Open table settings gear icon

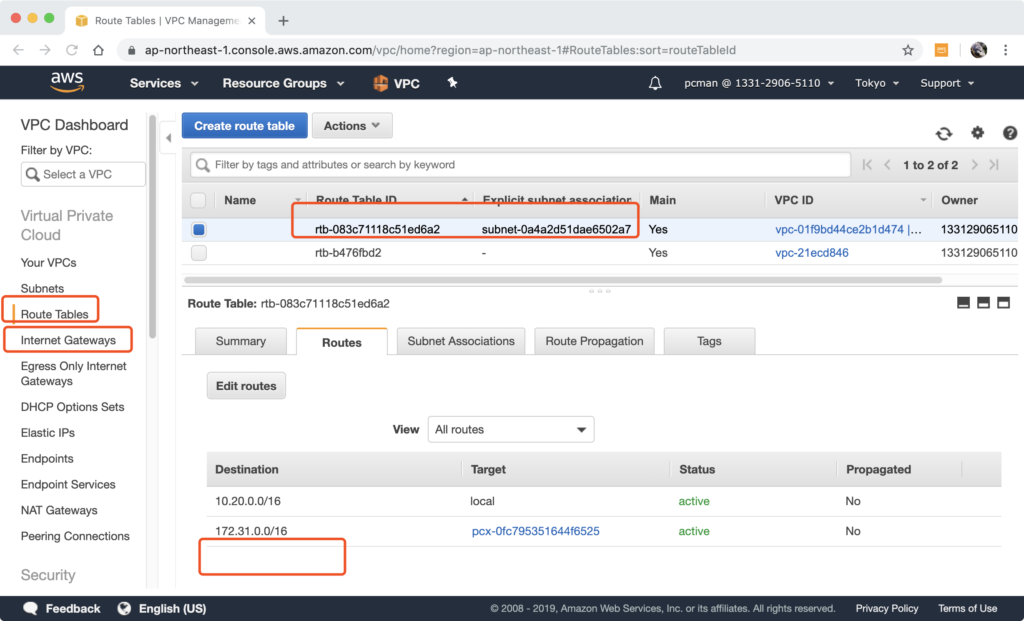pyautogui.click(x=977, y=133)
